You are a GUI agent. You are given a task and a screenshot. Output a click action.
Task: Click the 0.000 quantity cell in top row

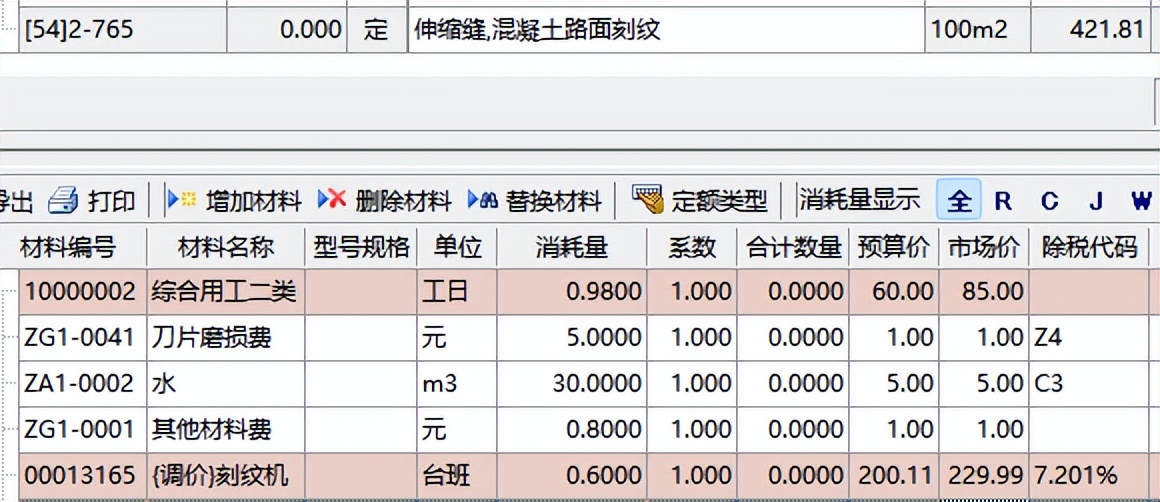click(x=286, y=30)
